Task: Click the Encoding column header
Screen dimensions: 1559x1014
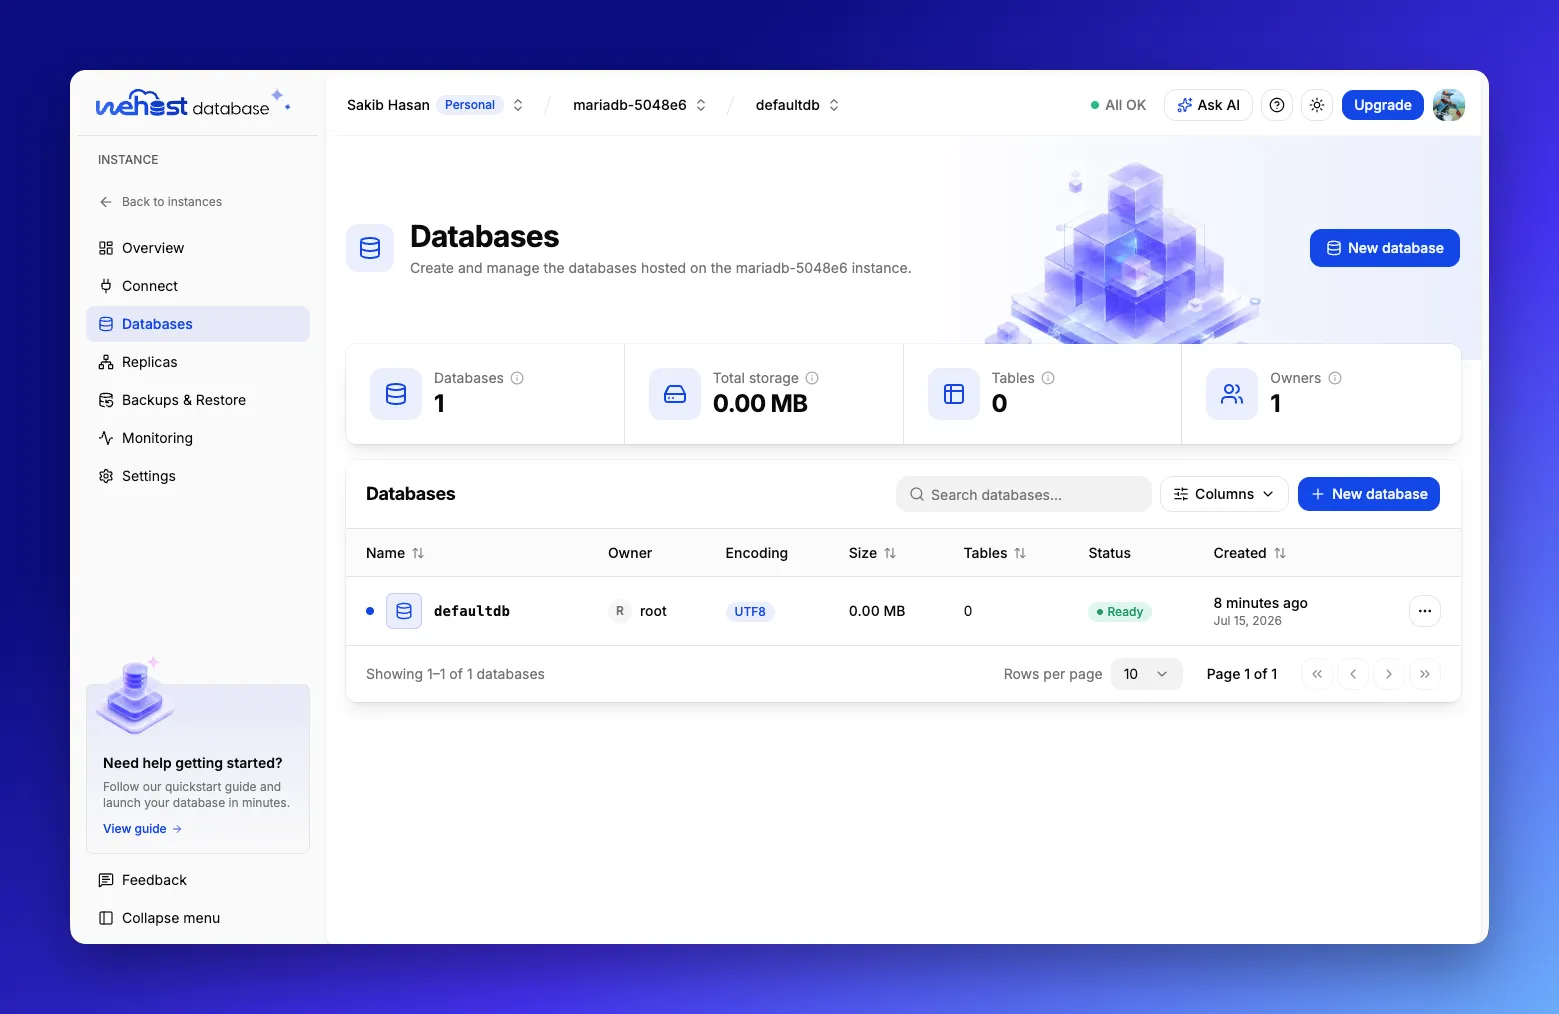Action: coord(757,553)
